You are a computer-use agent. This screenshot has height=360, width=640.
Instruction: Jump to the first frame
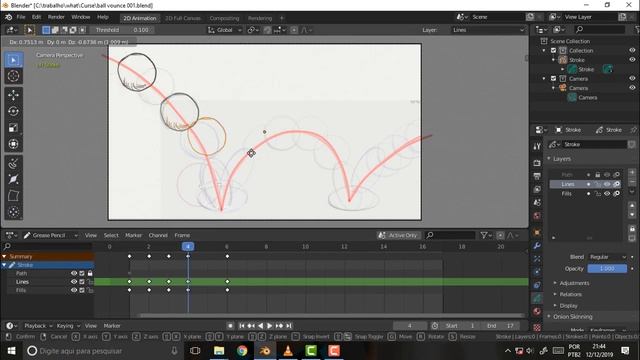coord(242,326)
